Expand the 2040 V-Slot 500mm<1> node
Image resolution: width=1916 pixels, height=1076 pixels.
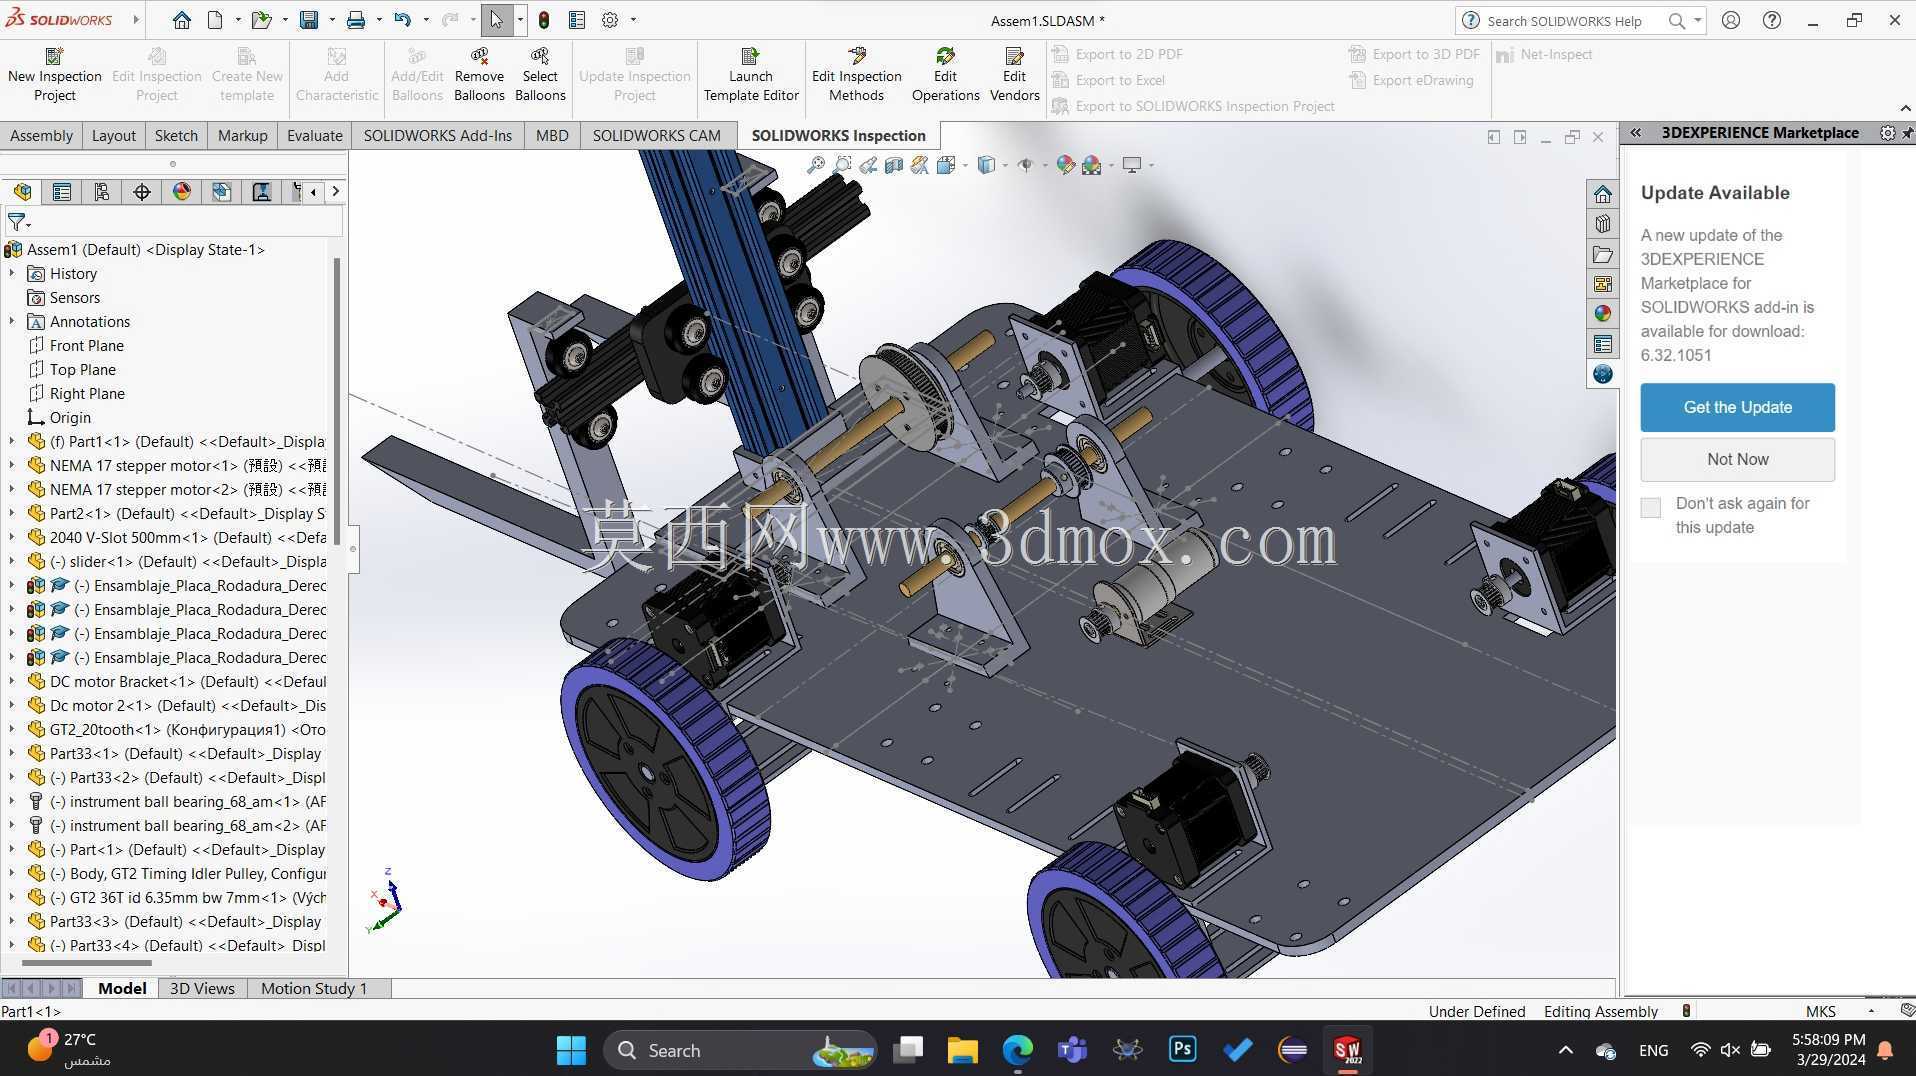pyautogui.click(x=12, y=537)
